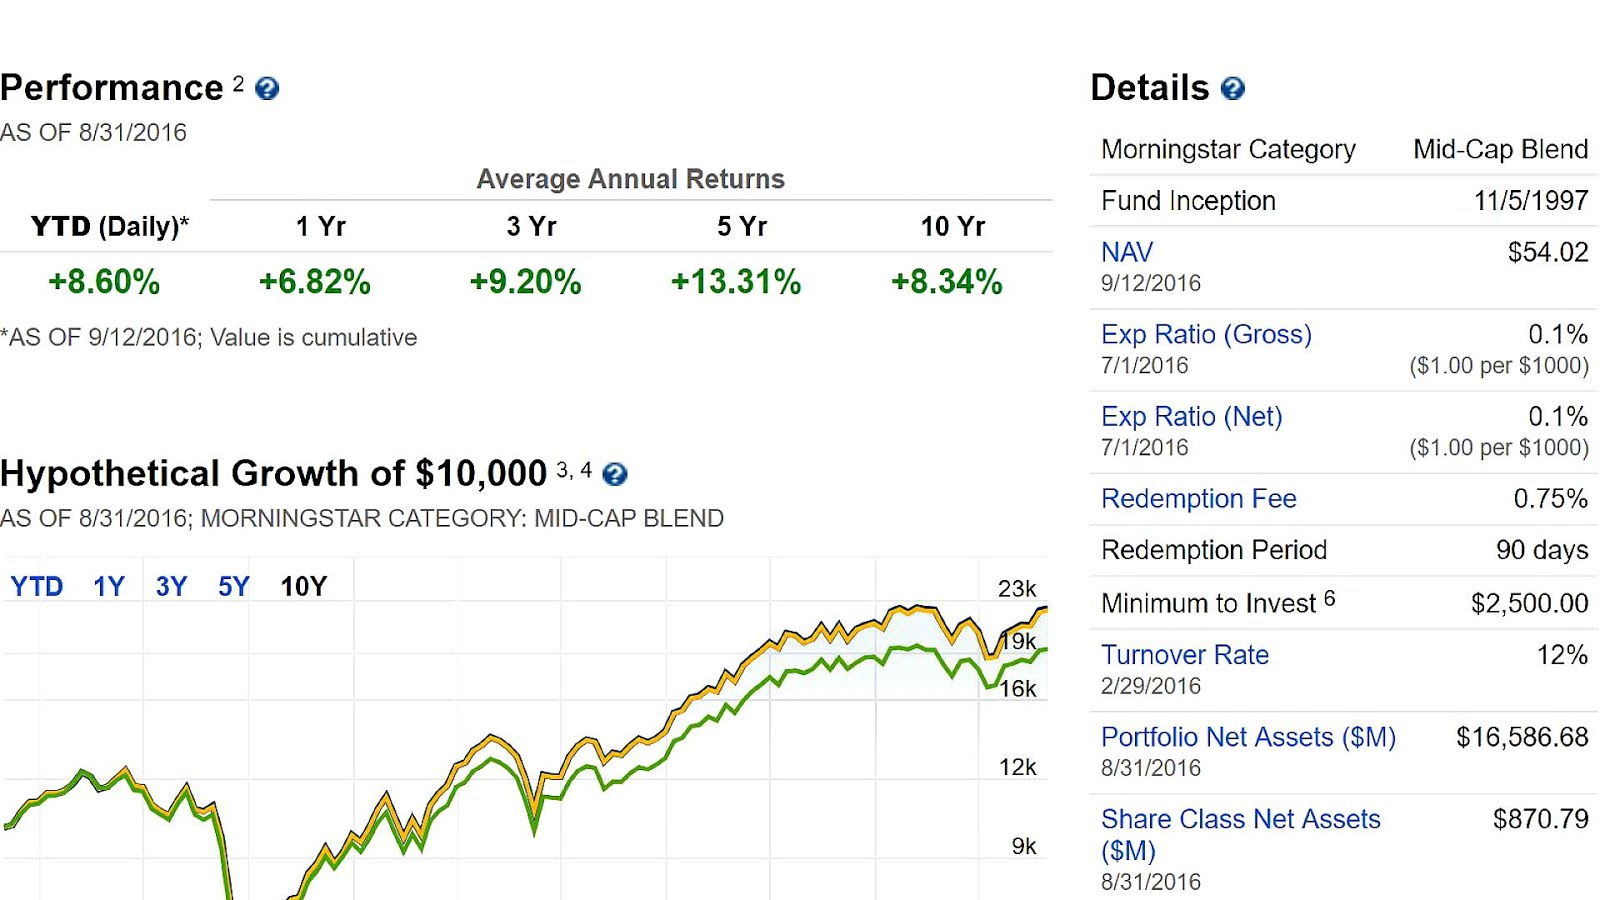
Task: Click the orange line at chart's right end
Action: 1043,609
